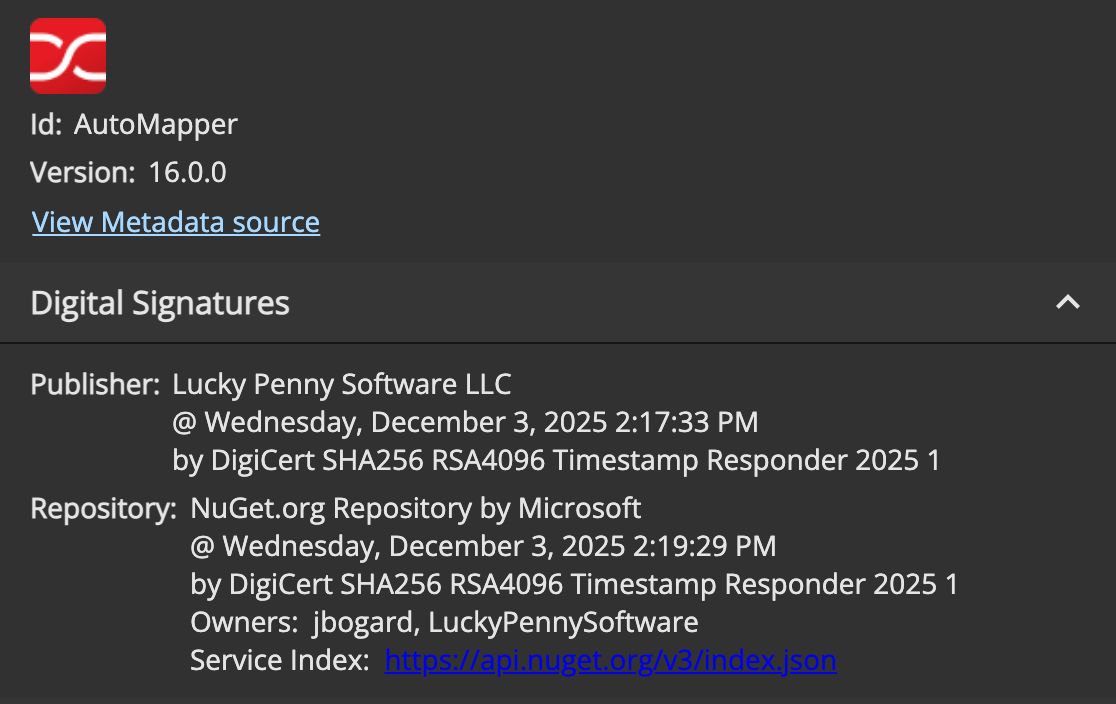This screenshot has height=704, width=1116.
Task: Click the Owners label
Action: tap(244, 622)
